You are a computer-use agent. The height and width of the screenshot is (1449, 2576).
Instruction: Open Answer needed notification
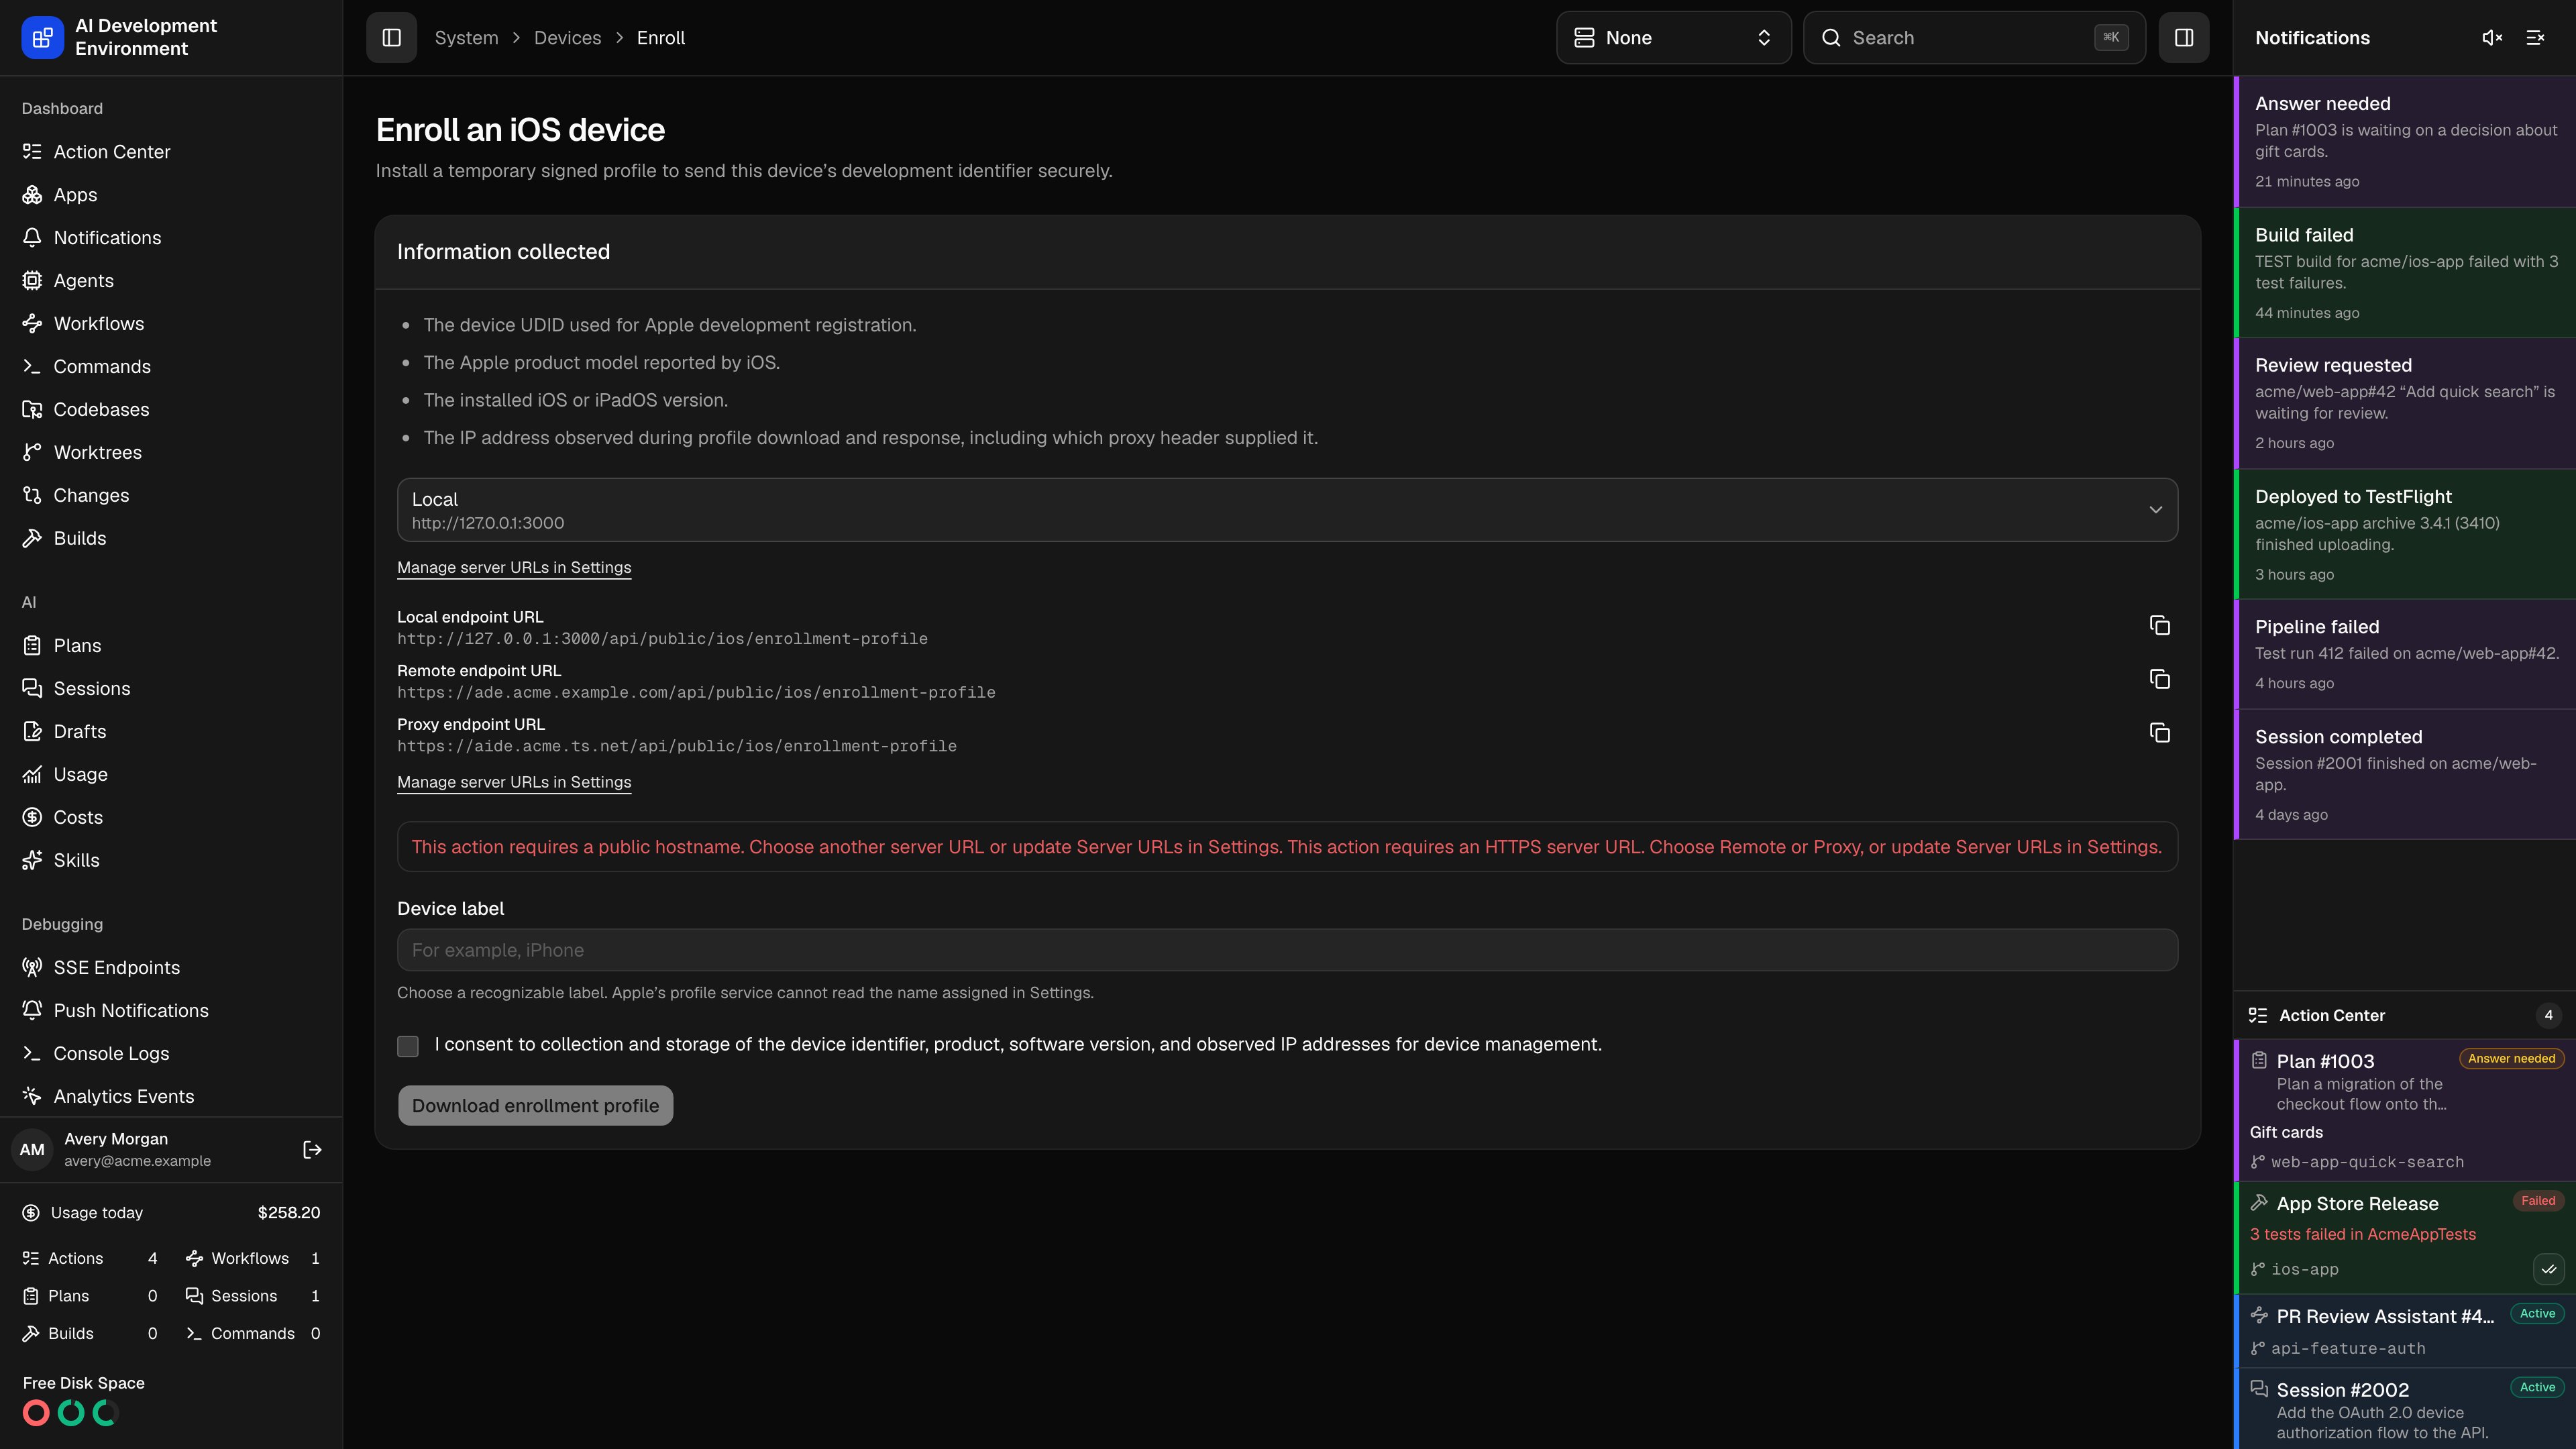pos(2404,142)
